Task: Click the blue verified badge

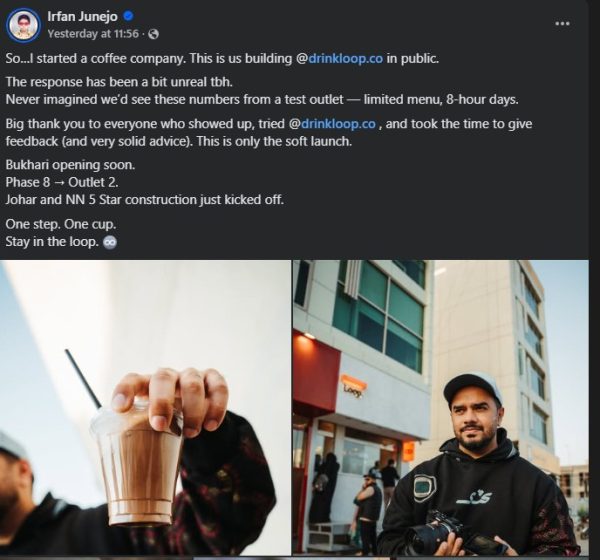Action: 128,16
